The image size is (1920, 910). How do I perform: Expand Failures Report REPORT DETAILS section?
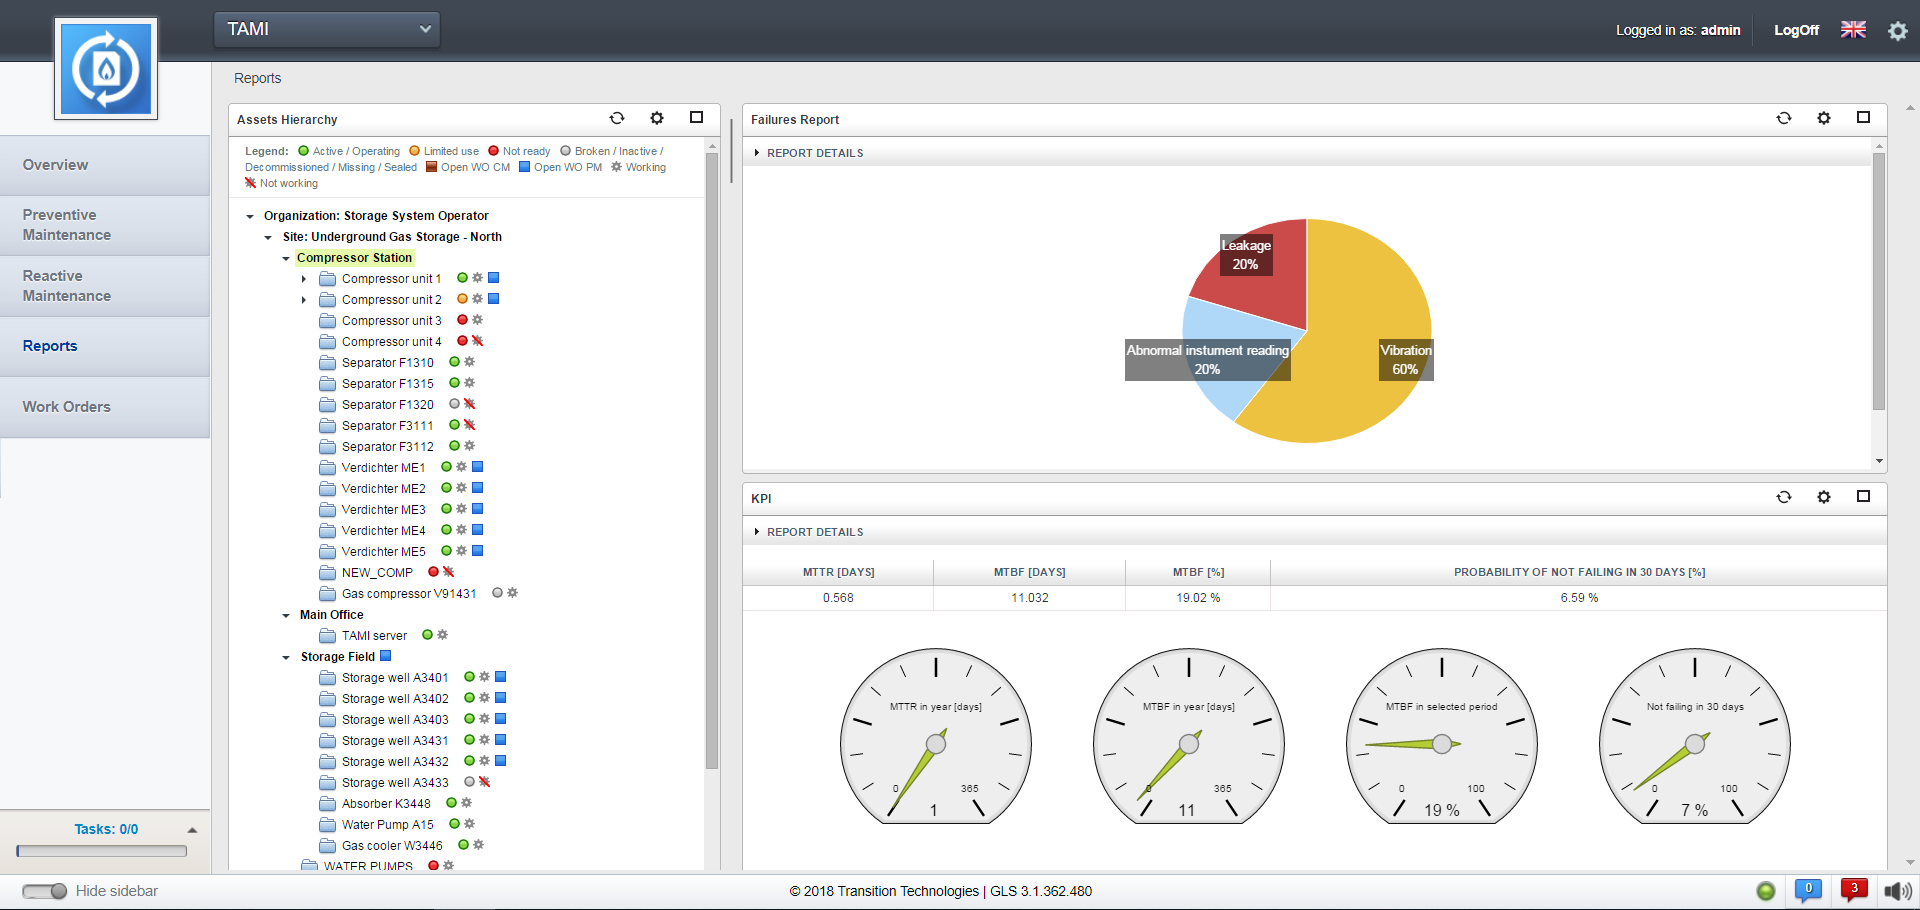[814, 153]
